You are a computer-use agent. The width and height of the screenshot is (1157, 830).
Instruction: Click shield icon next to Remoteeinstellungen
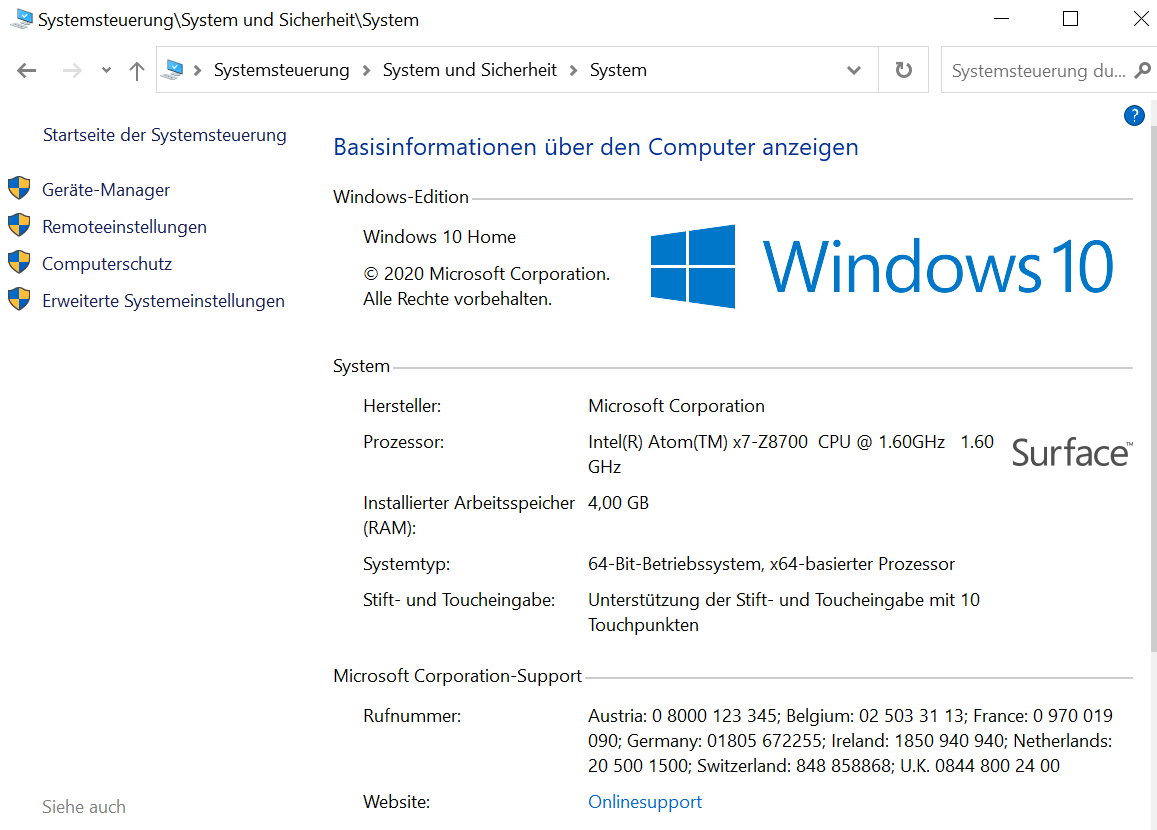click(19, 225)
